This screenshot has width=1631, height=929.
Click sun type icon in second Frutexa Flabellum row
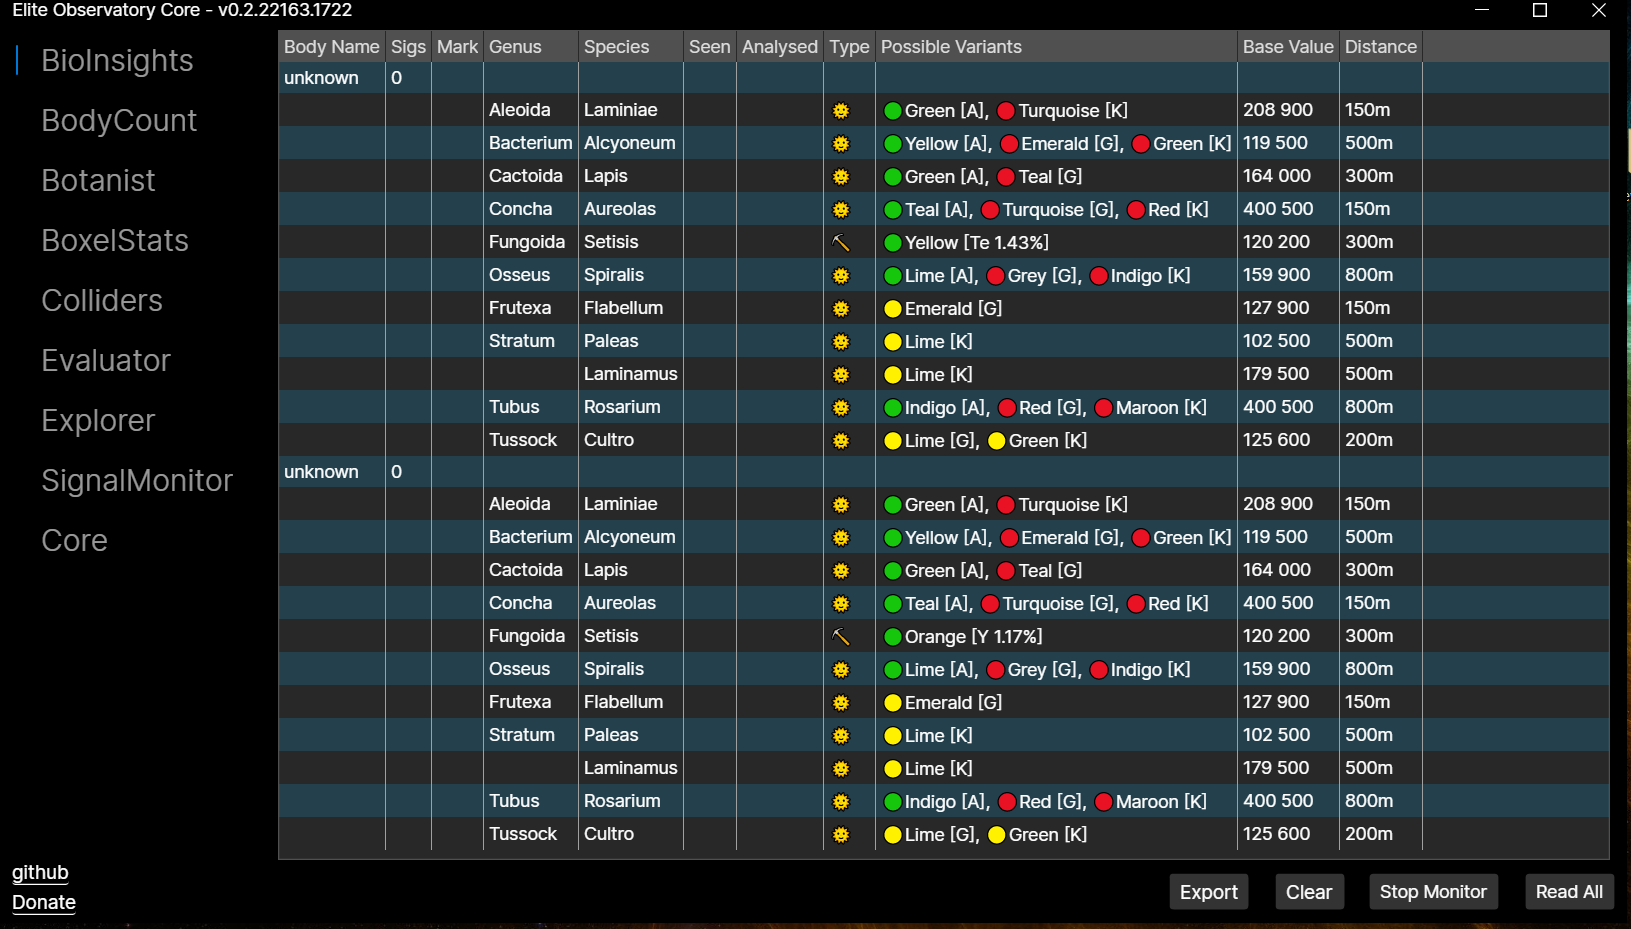click(841, 703)
